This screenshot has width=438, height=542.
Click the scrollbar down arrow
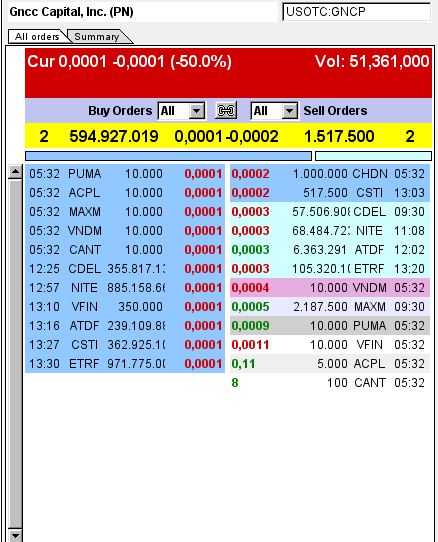(x=15, y=535)
